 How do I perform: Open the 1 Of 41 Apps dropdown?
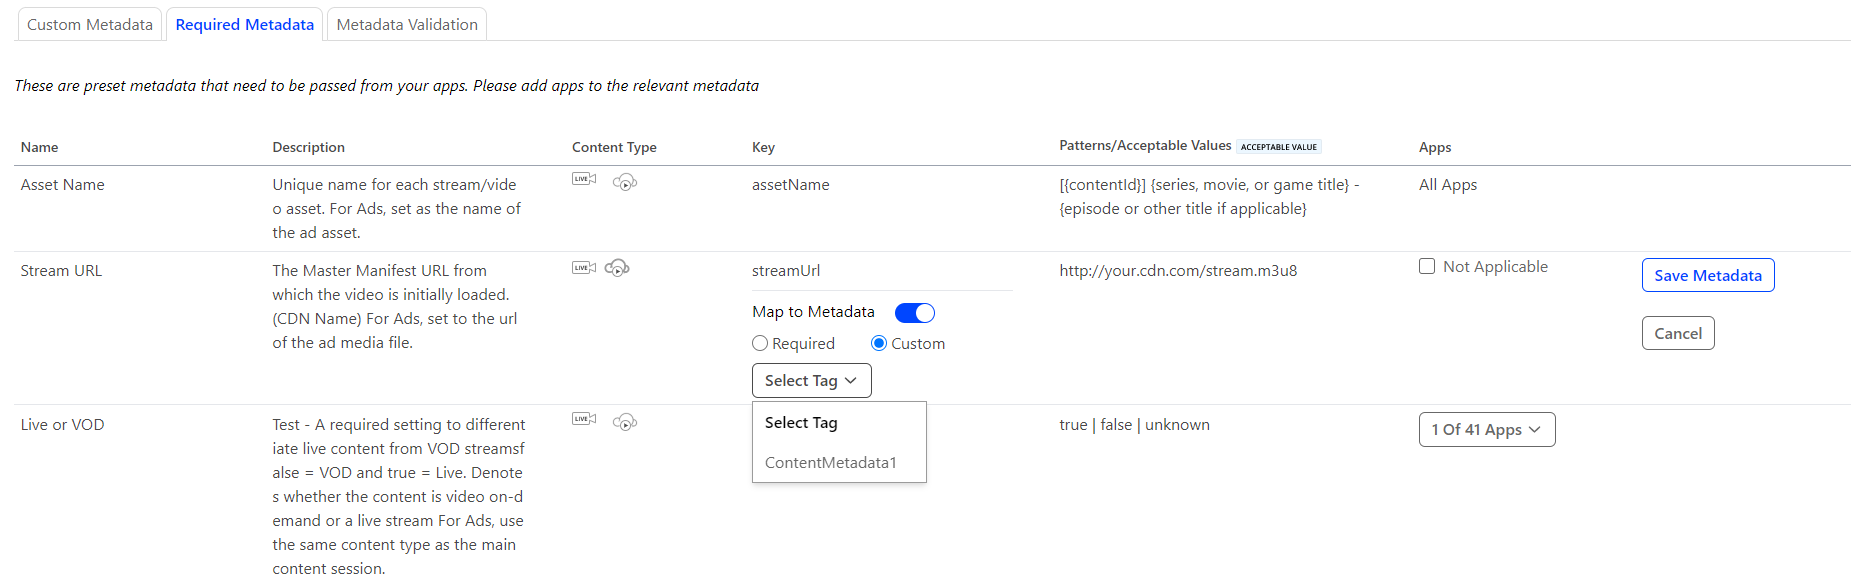tap(1486, 430)
